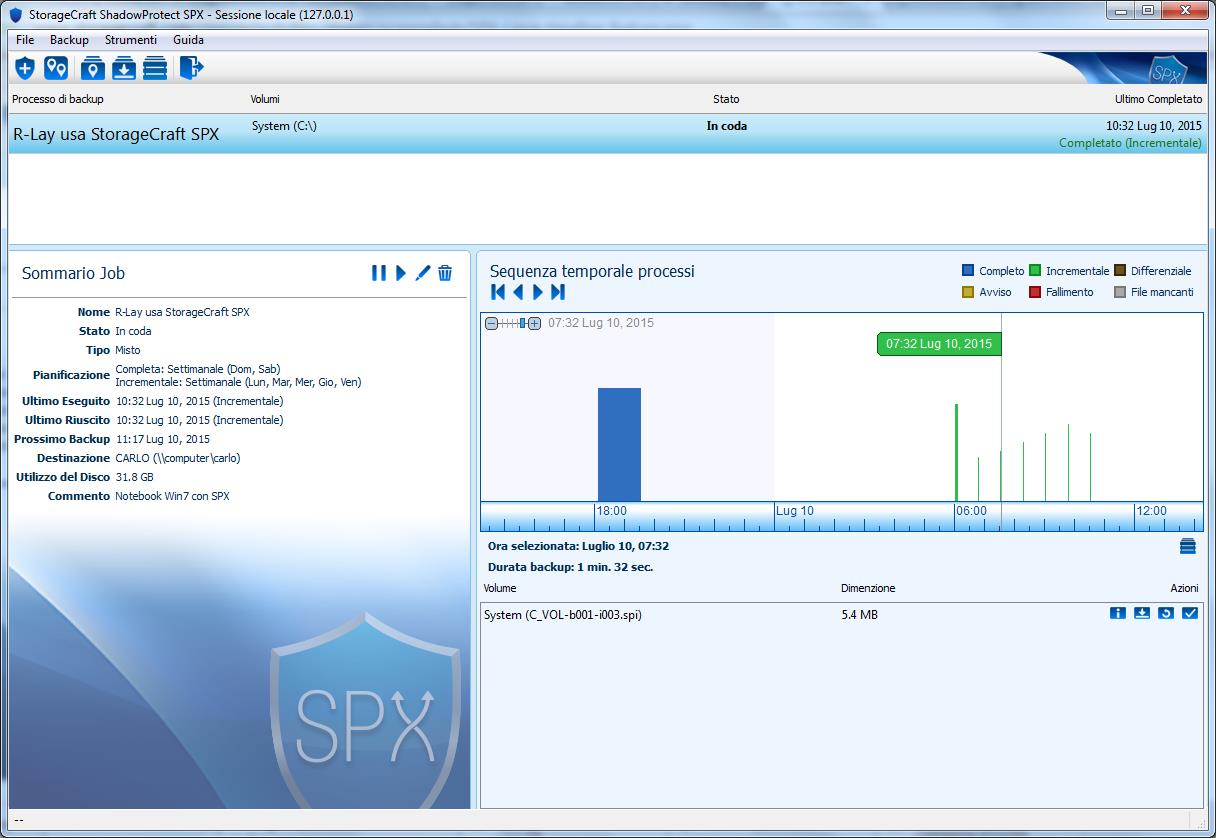Zoom in the timeline with plus button

pyautogui.click(x=535, y=323)
